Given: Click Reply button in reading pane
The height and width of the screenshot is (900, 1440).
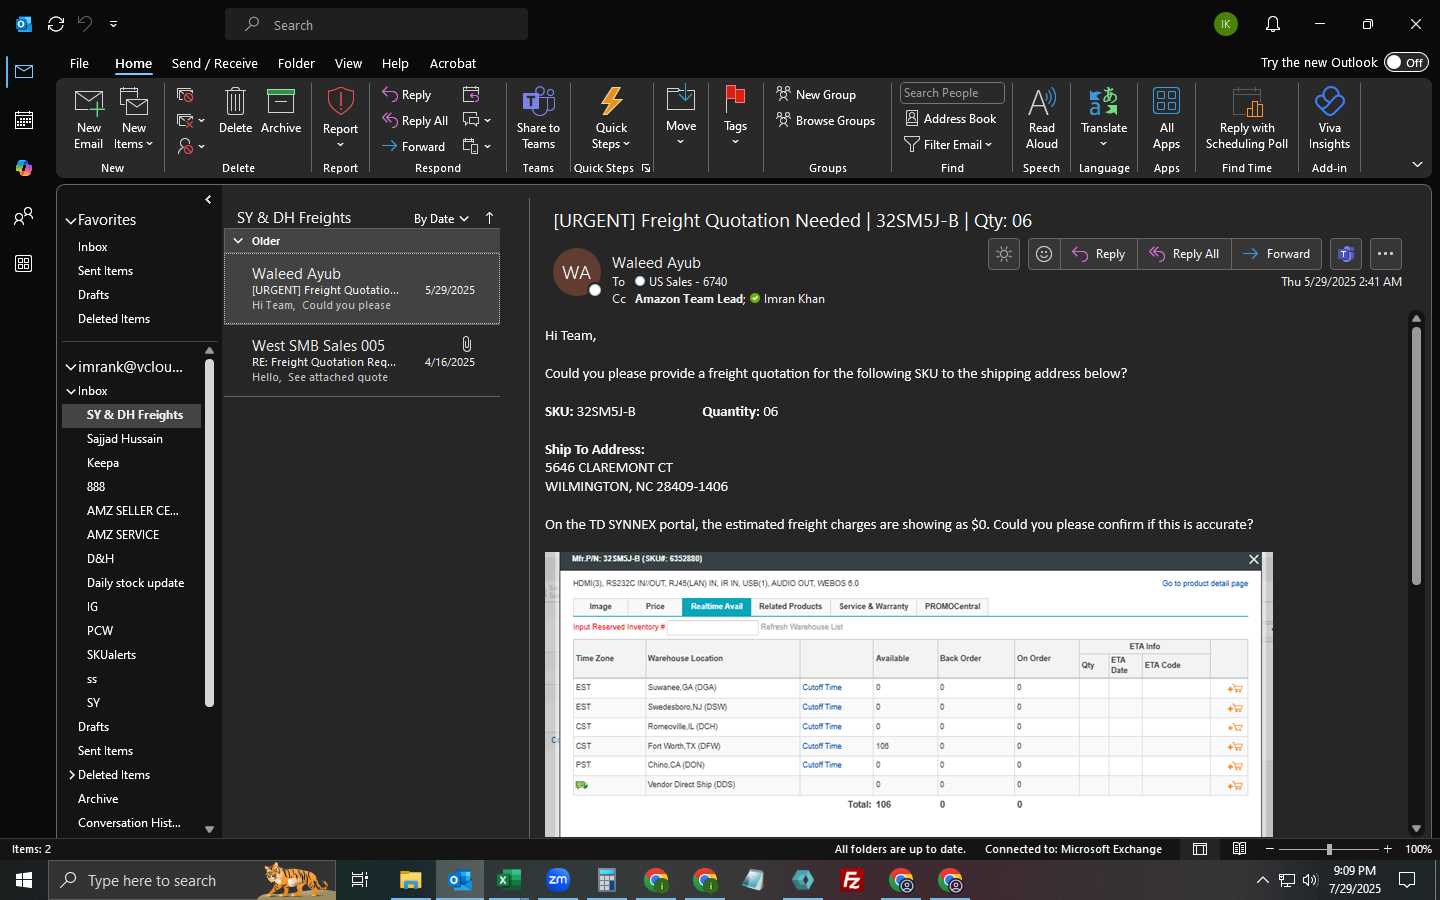Looking at the screenshot, I should pyautogui.click(x=1098, y=254).
